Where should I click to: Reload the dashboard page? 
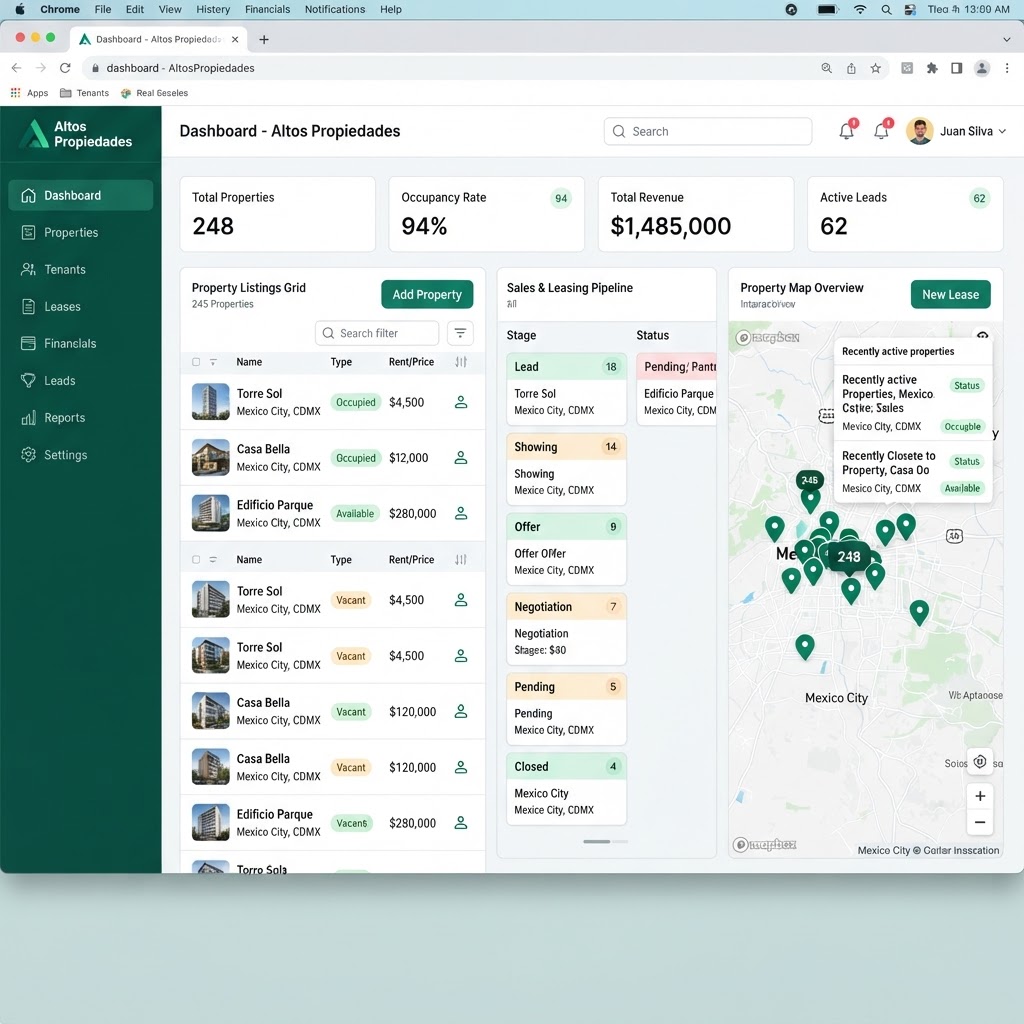(x=65, y=68)
